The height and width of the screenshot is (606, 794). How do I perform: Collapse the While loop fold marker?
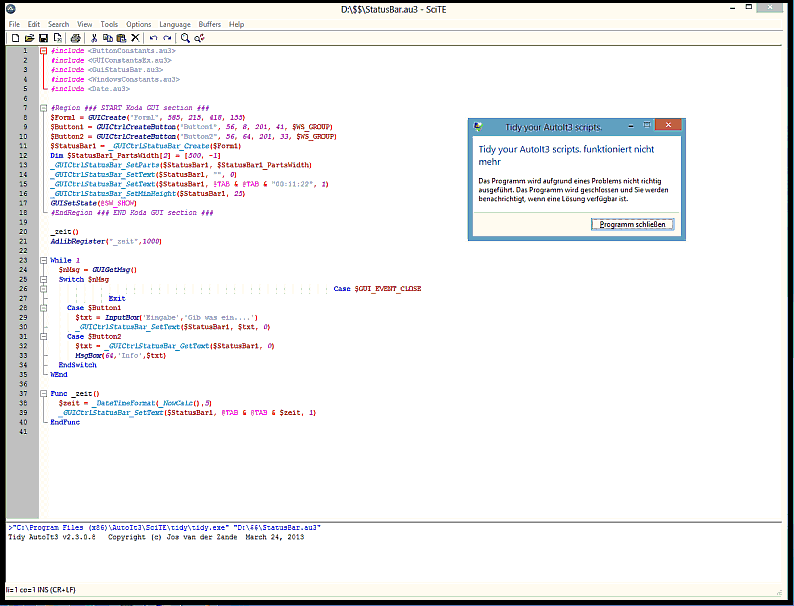(43, 260)
